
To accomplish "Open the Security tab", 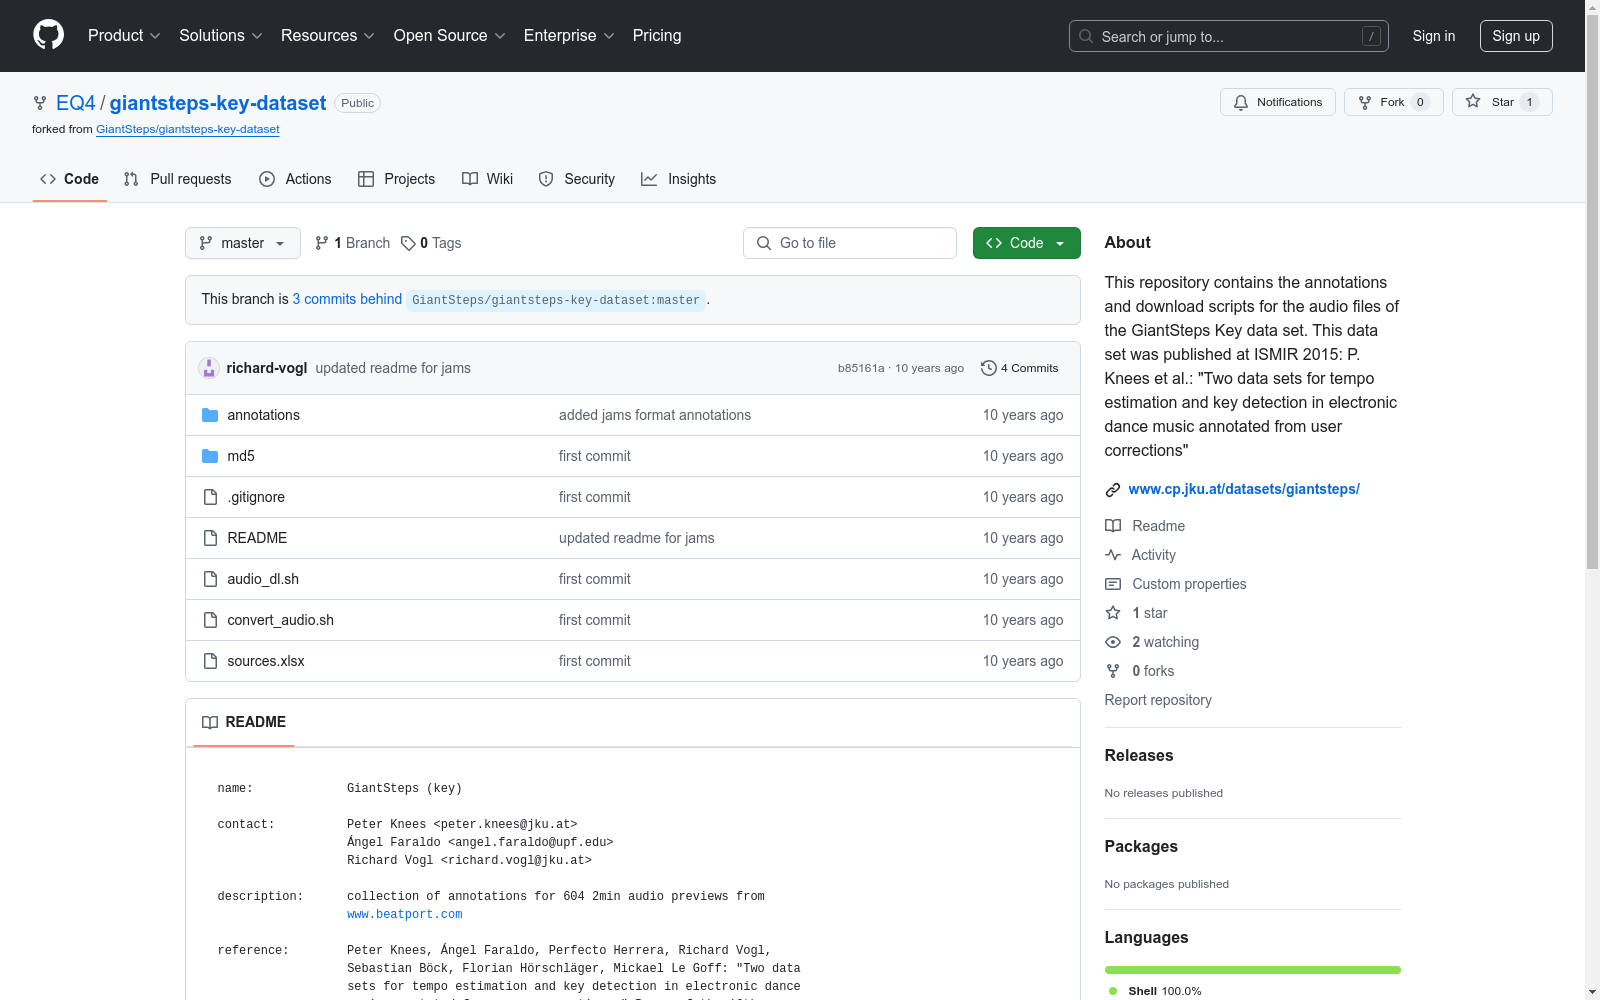I will (576, 179).
